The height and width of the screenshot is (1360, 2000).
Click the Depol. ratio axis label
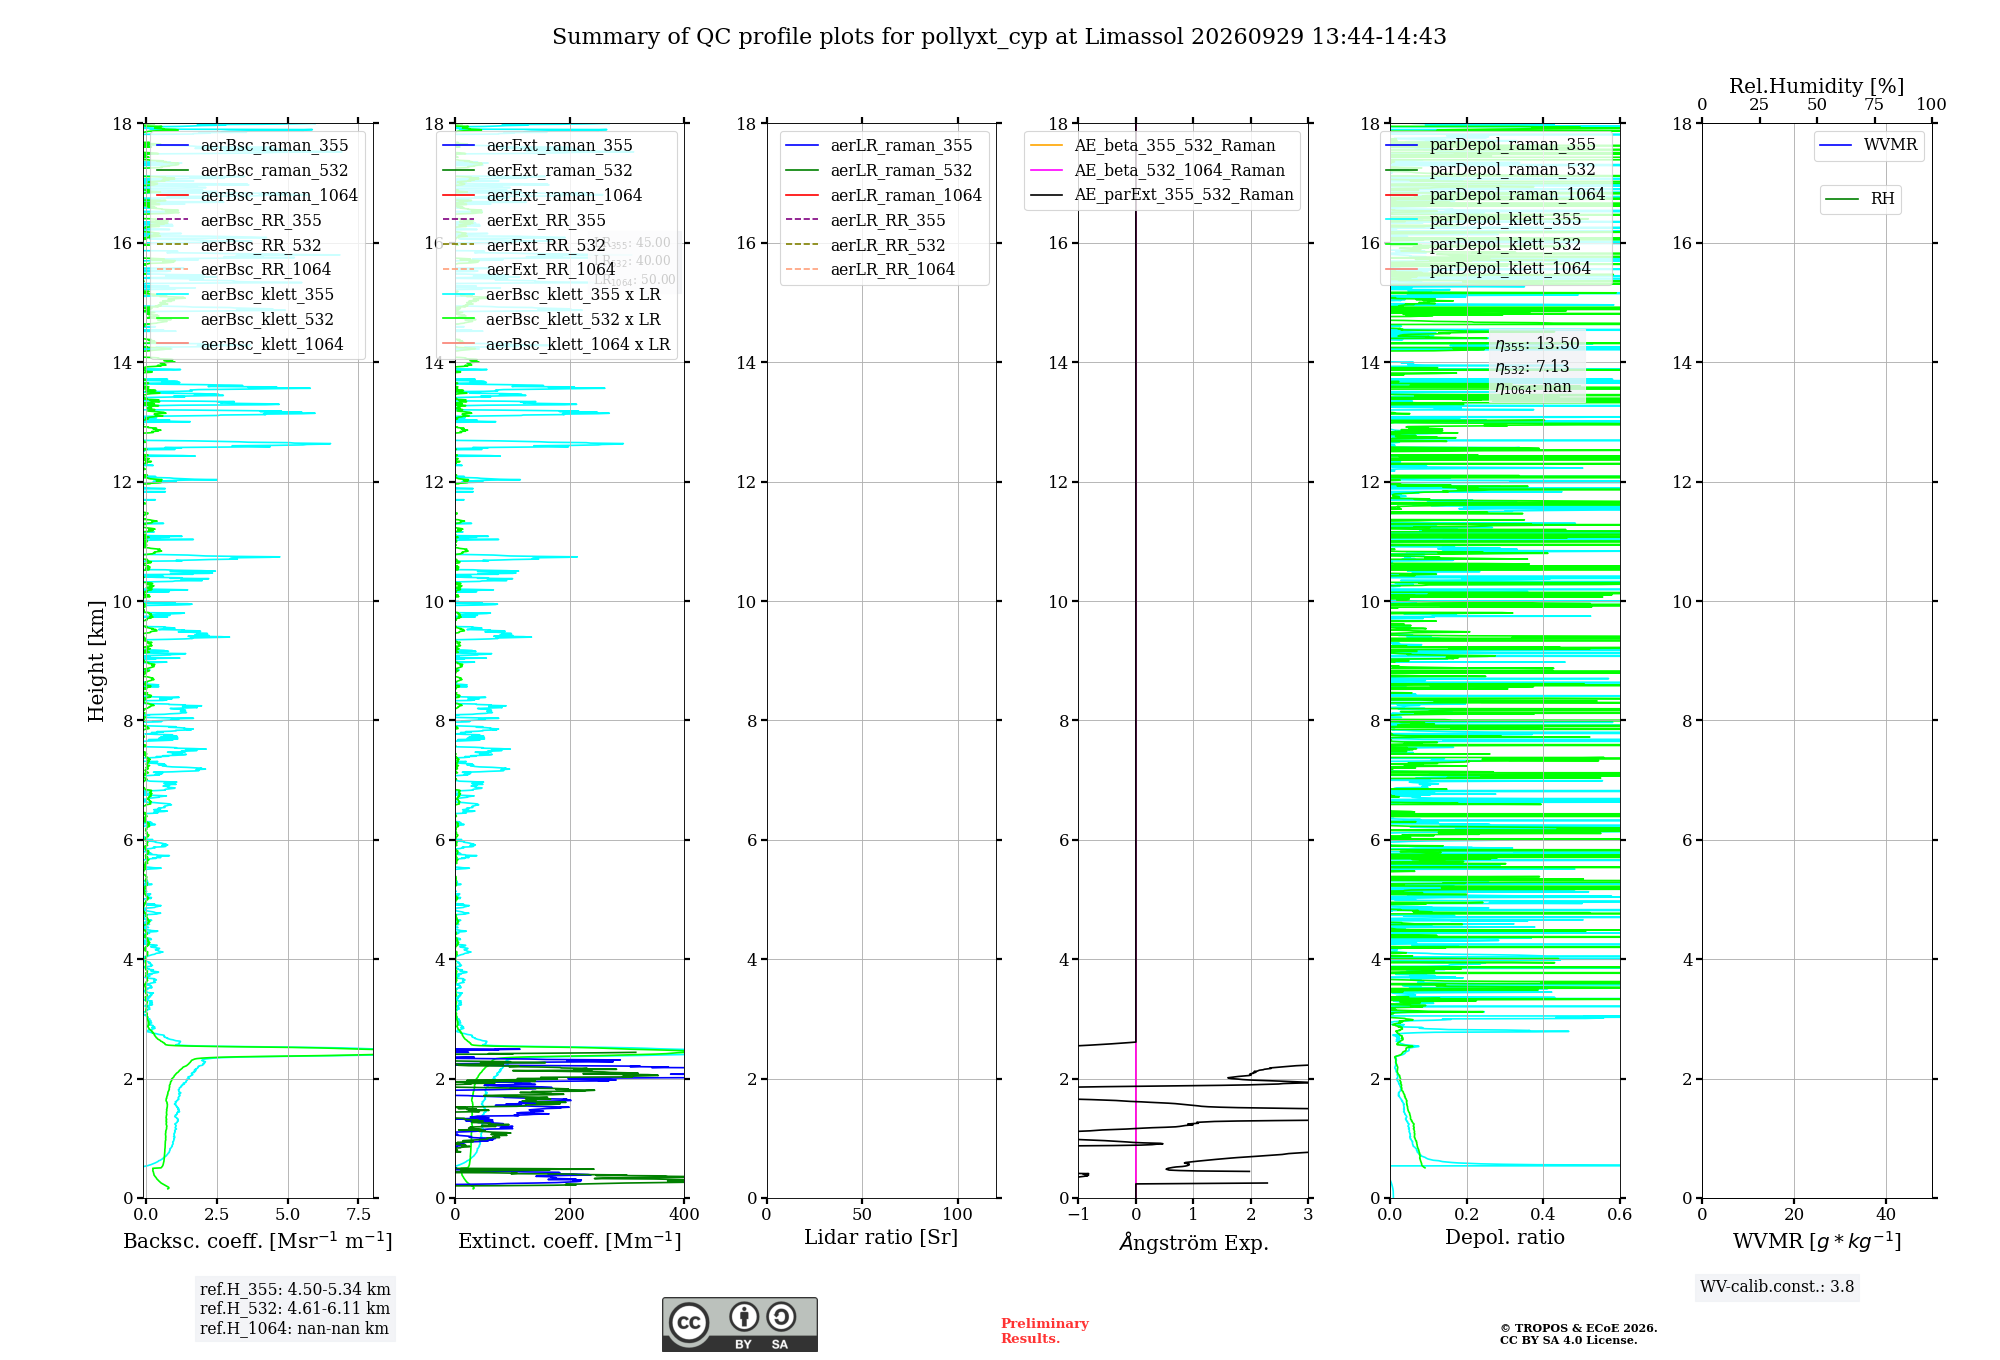pos(1505,1238)
